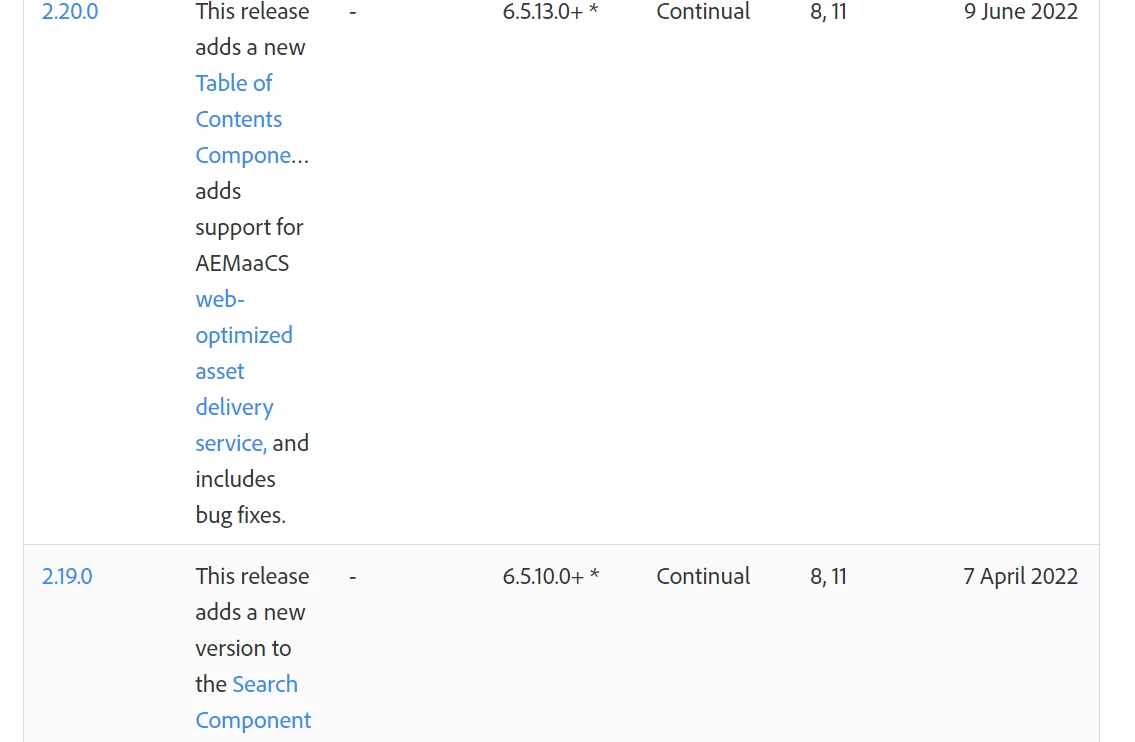Click the dash cell in the 2.19.0 row

[353, 577]
